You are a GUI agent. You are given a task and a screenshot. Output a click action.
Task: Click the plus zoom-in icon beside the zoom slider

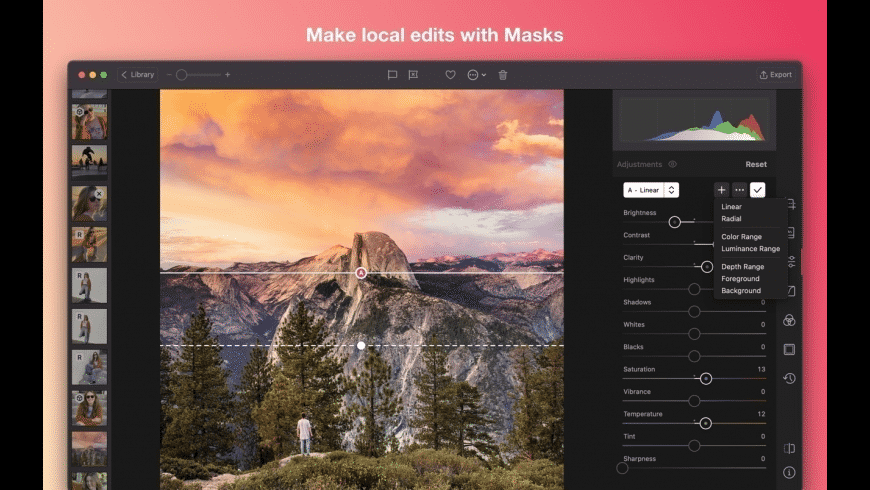coord(227,75)
